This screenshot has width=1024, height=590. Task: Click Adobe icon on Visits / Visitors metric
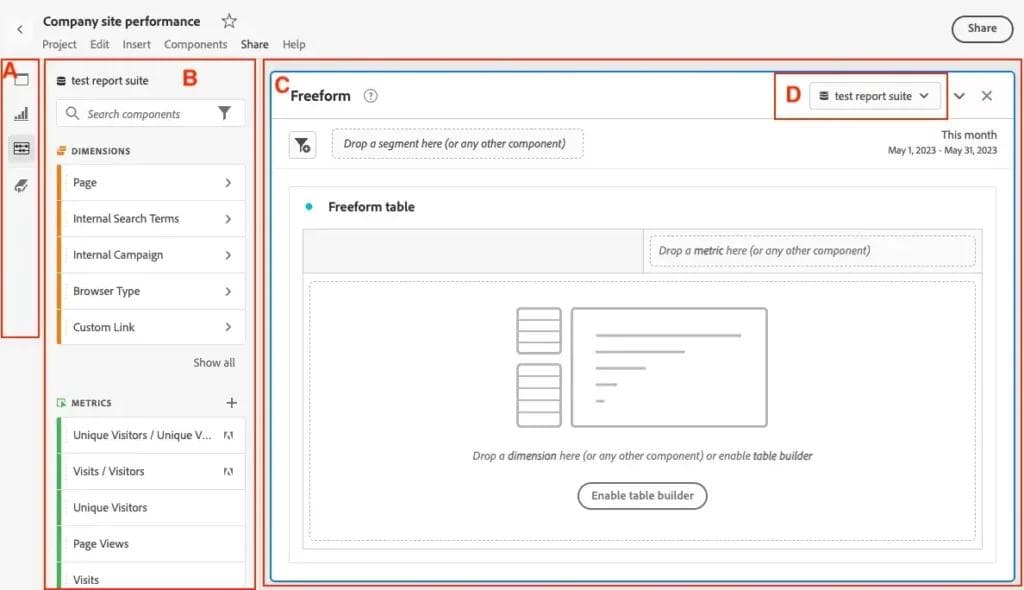click(x=228, y=471)
